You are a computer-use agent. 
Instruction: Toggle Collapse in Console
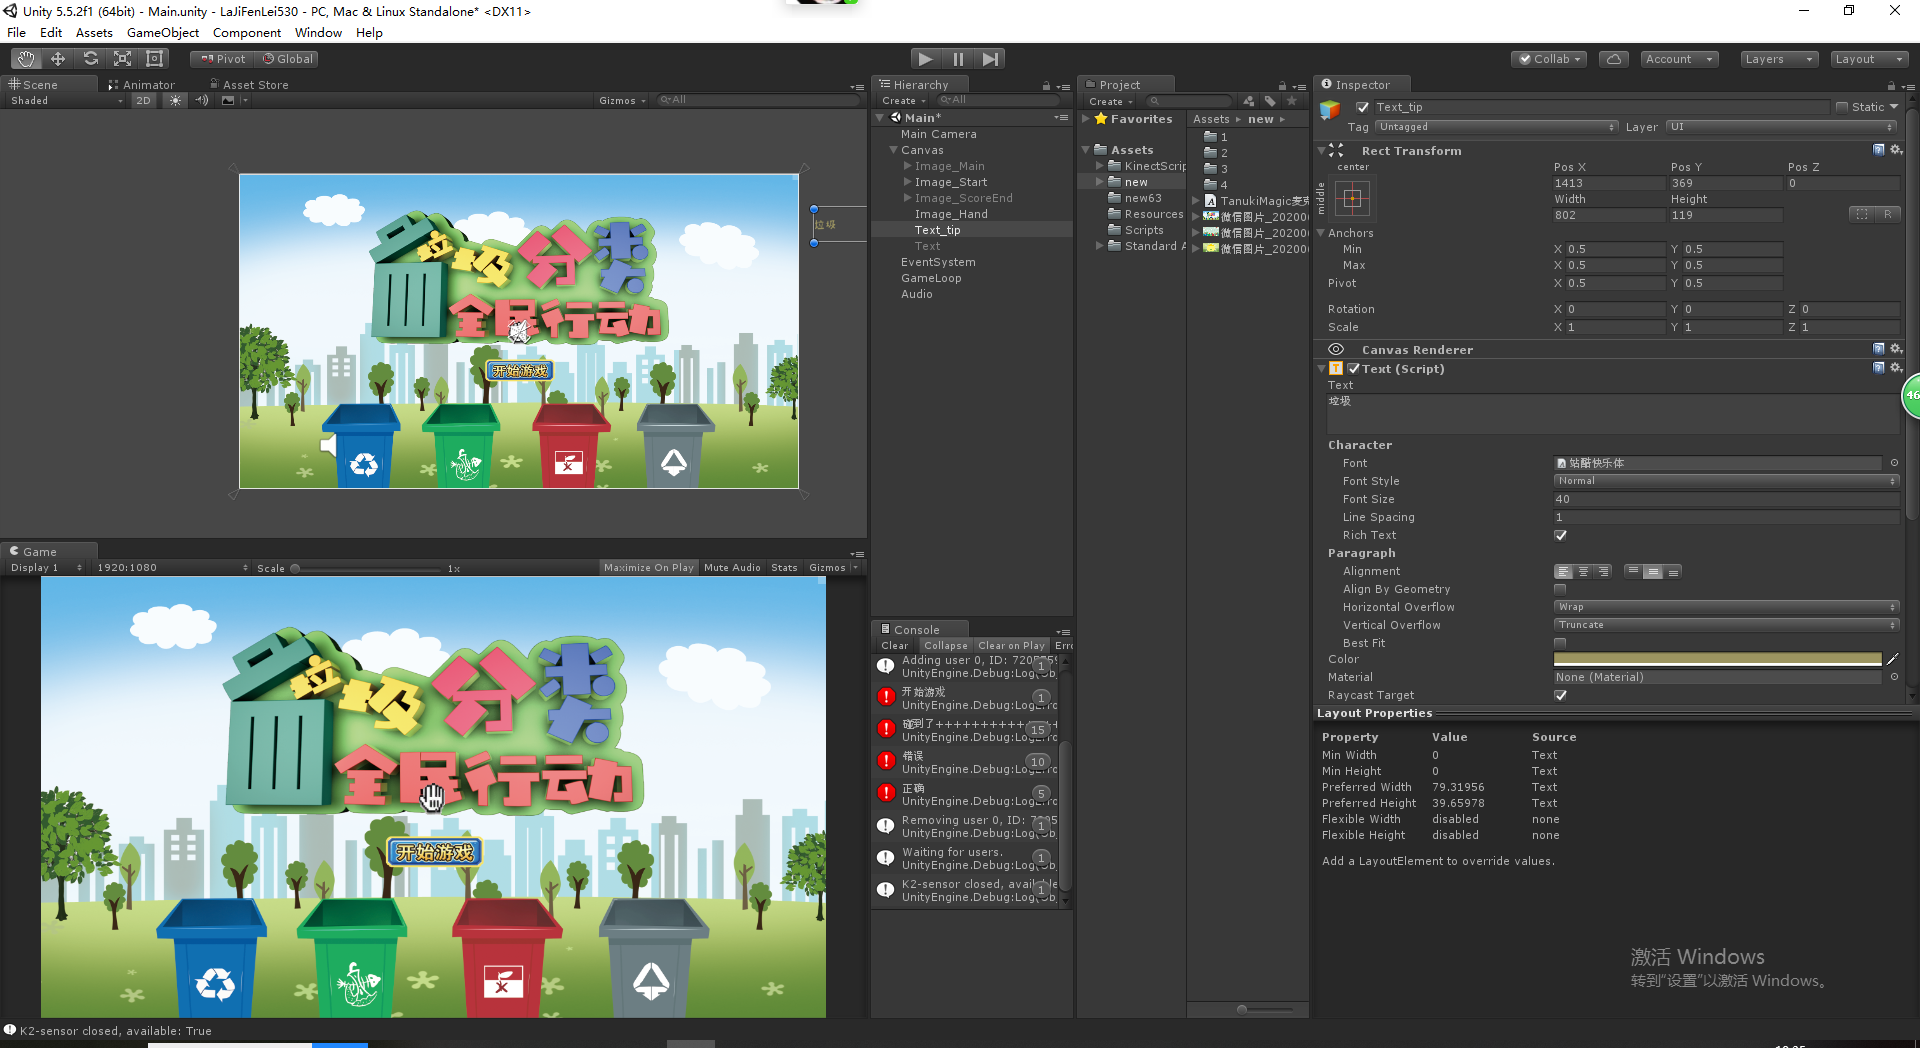(945, 646)
